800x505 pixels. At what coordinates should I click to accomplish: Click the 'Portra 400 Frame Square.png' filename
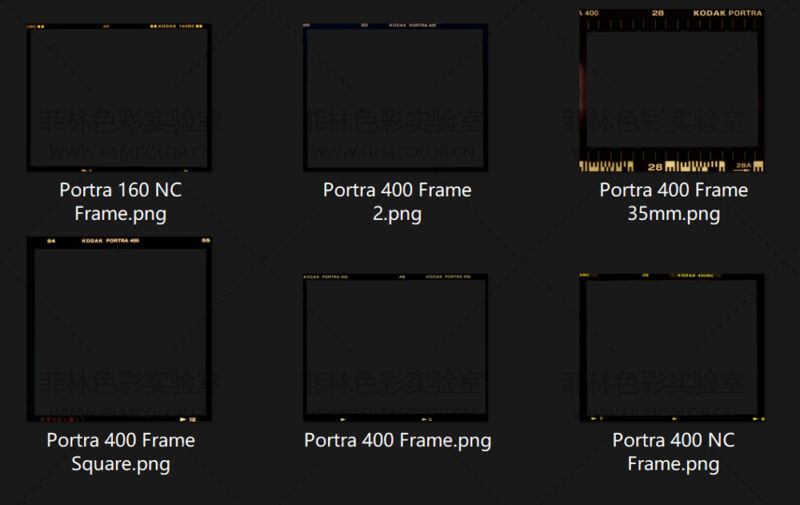pos(120,452)
